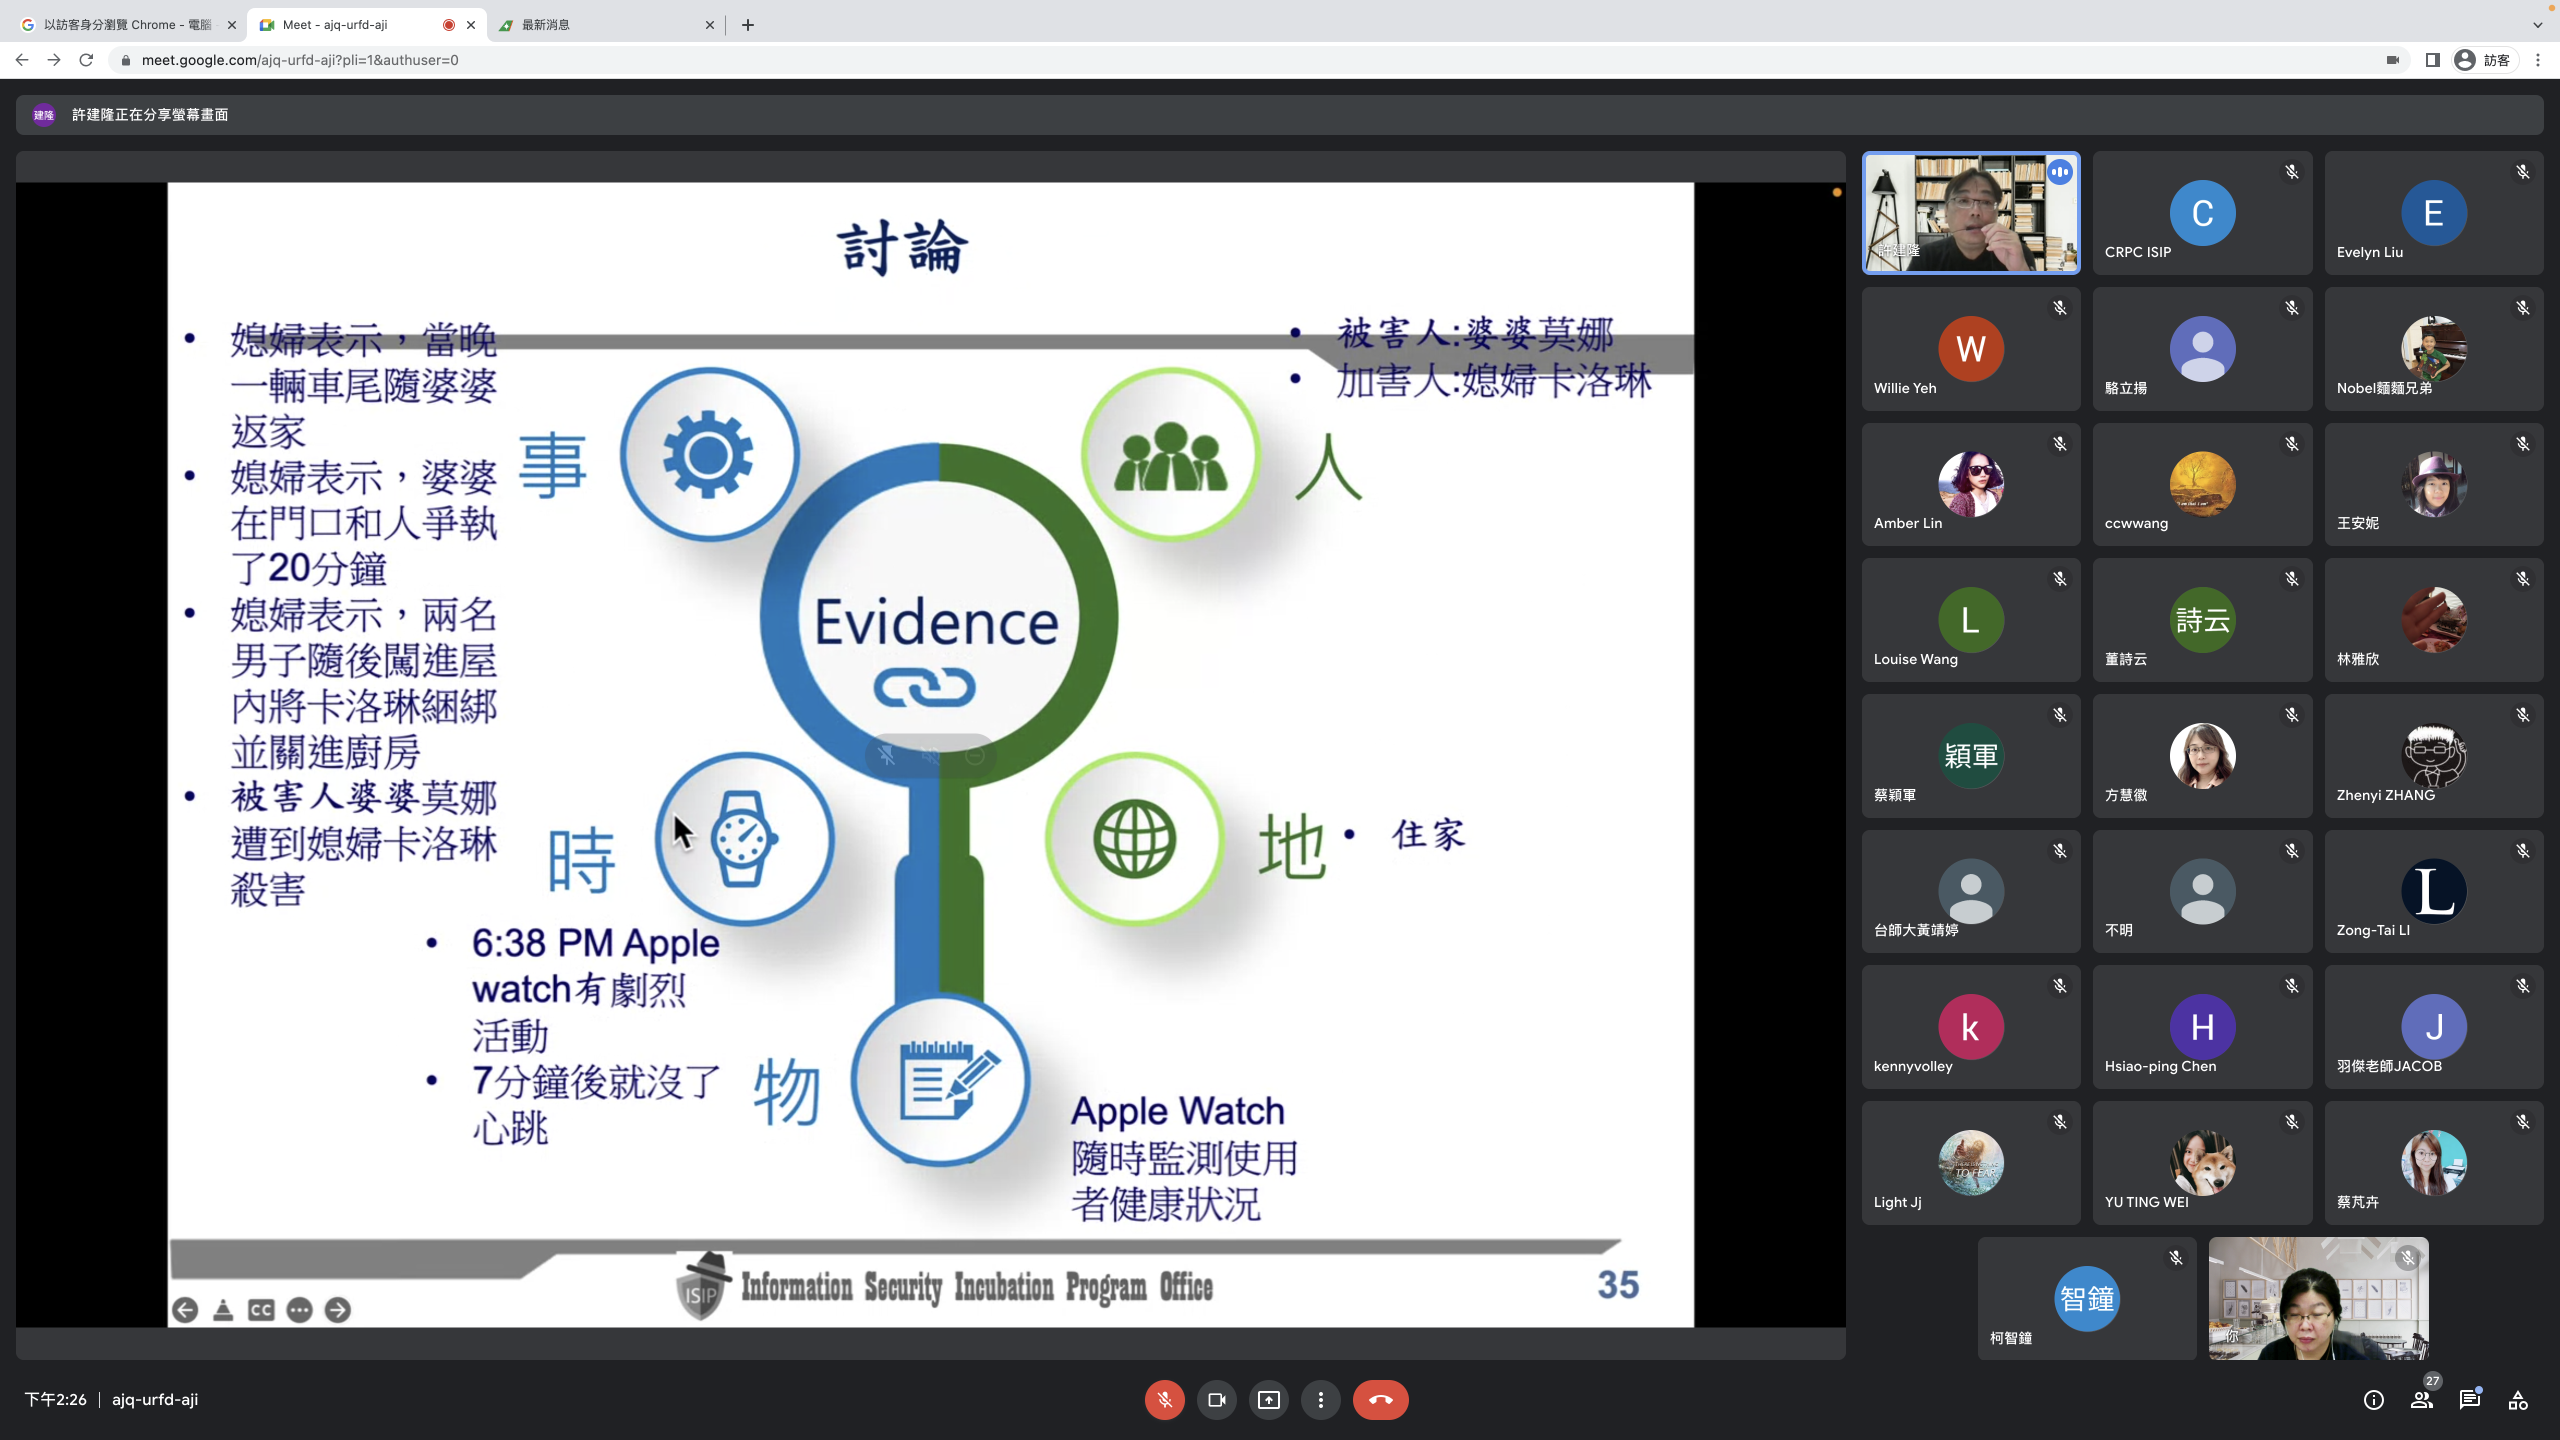Show the participants list panel
The width and height of the screenshot is (2560, 1440).
pyautogui.click(x=2421, y=1400)
